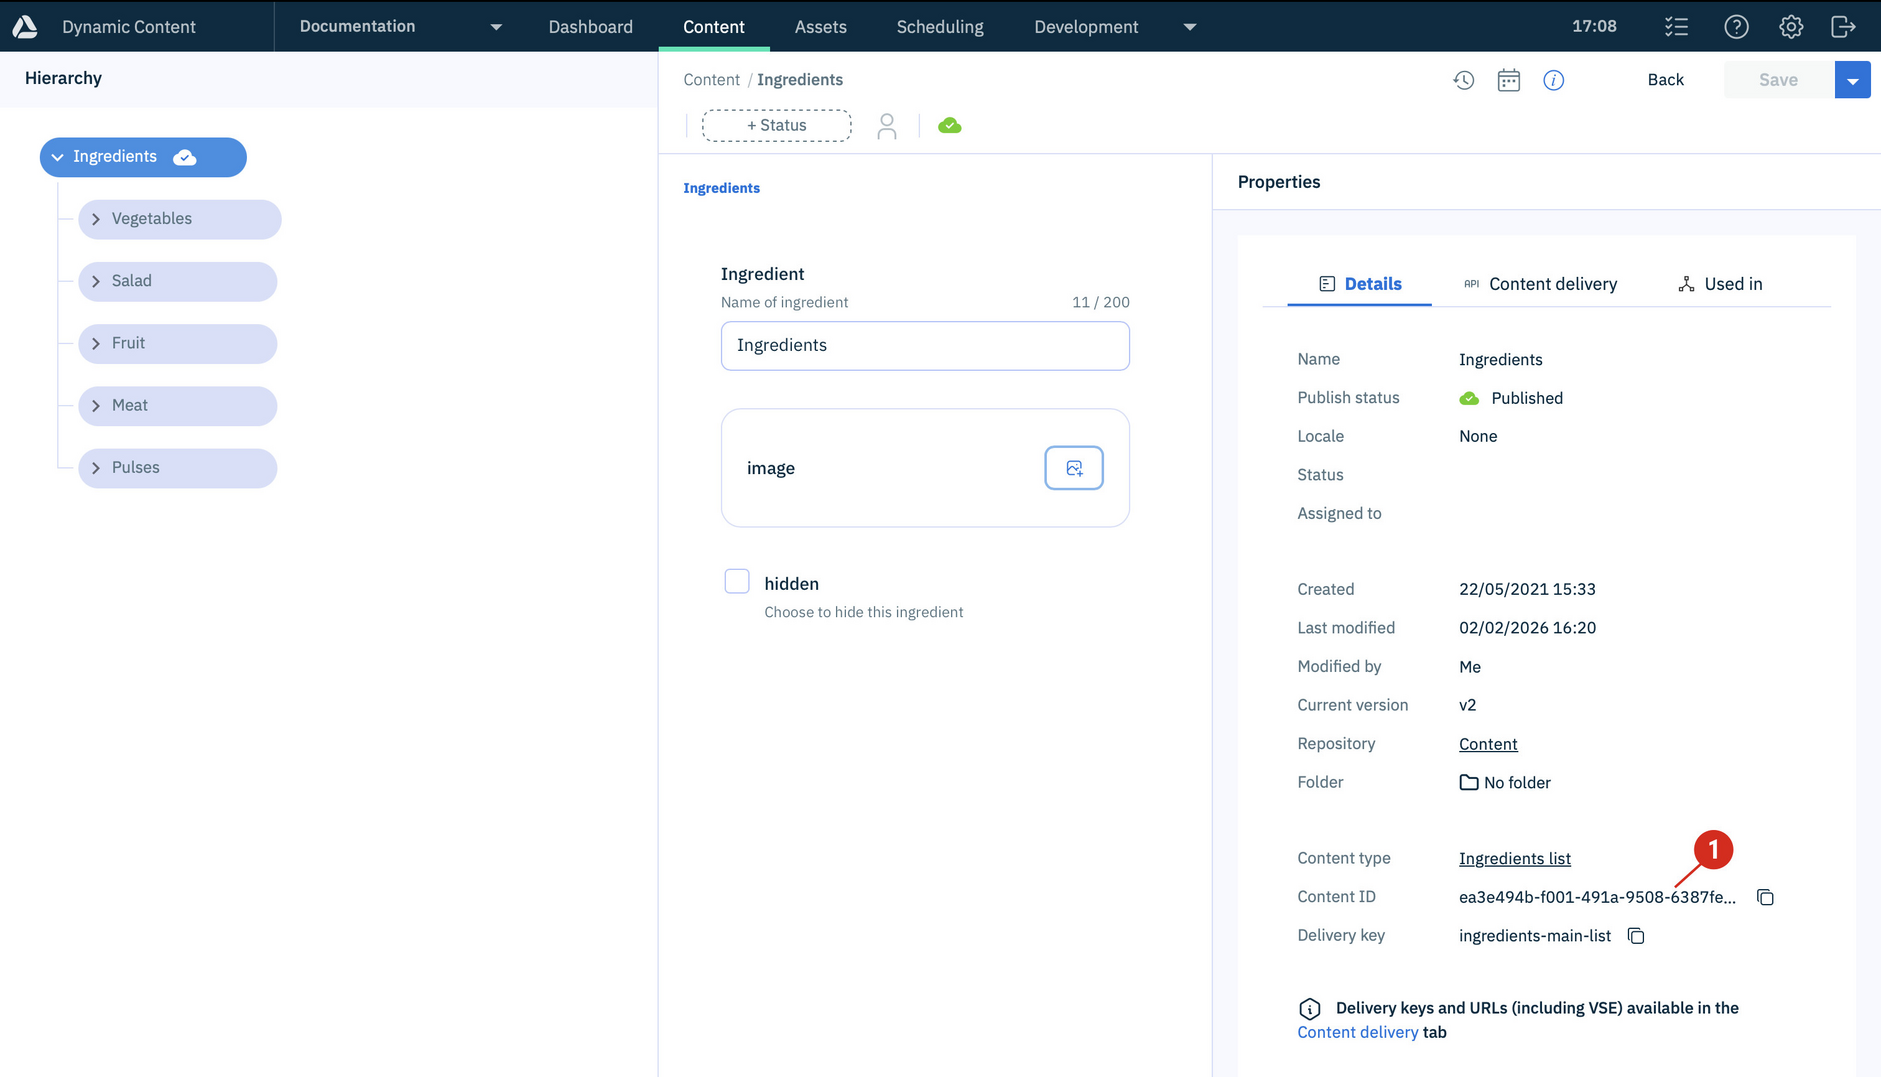Collapse the Ingredients root node

coord(58,157)
